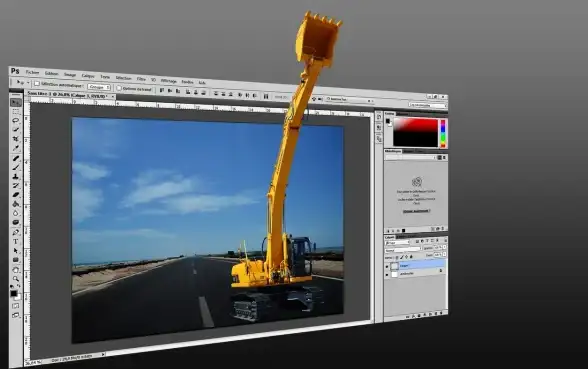Viewport: 588px width, 369px height.
Task: Open the Fichier menu
Action: tap(33, 72)
